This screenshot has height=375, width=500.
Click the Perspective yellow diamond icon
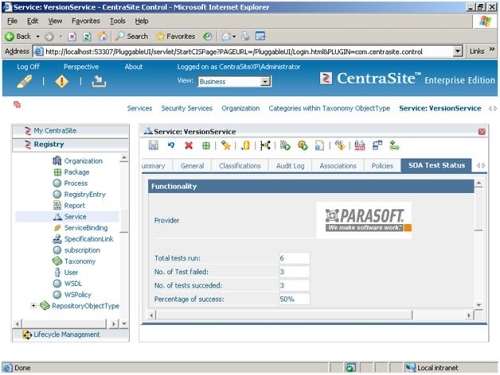(62, 81)
